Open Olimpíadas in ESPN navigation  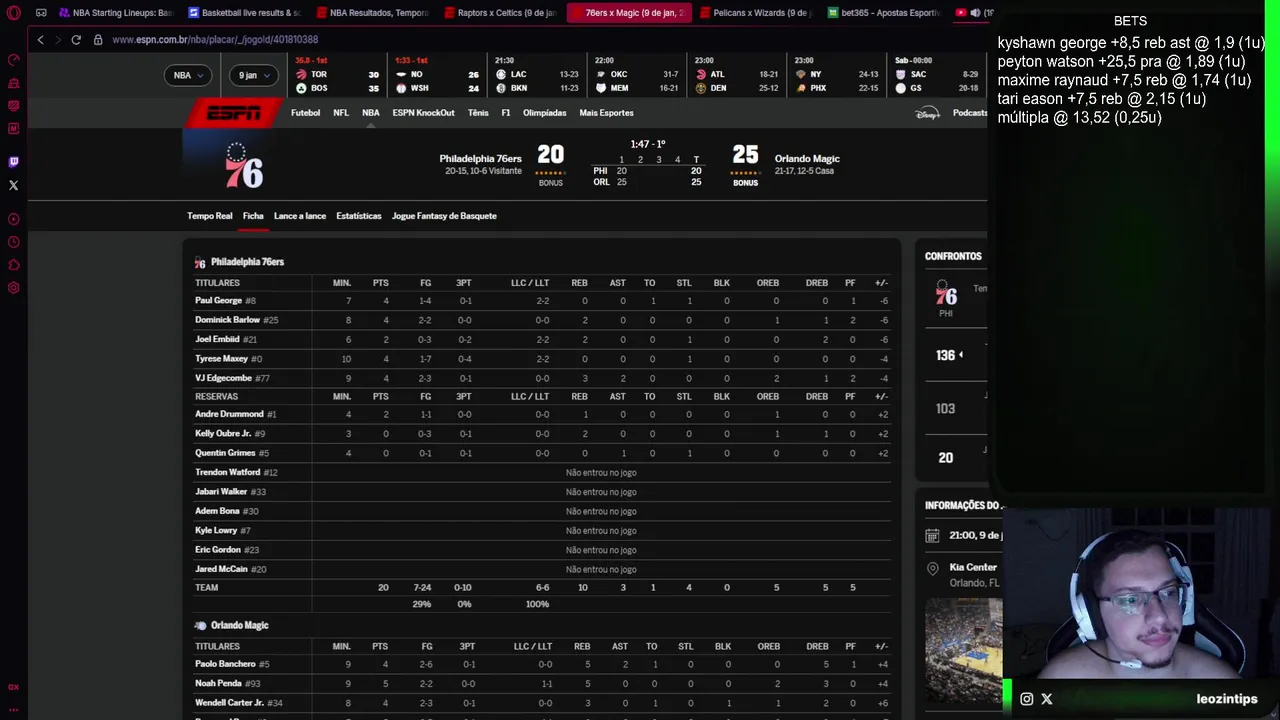(x=544, y=113)
